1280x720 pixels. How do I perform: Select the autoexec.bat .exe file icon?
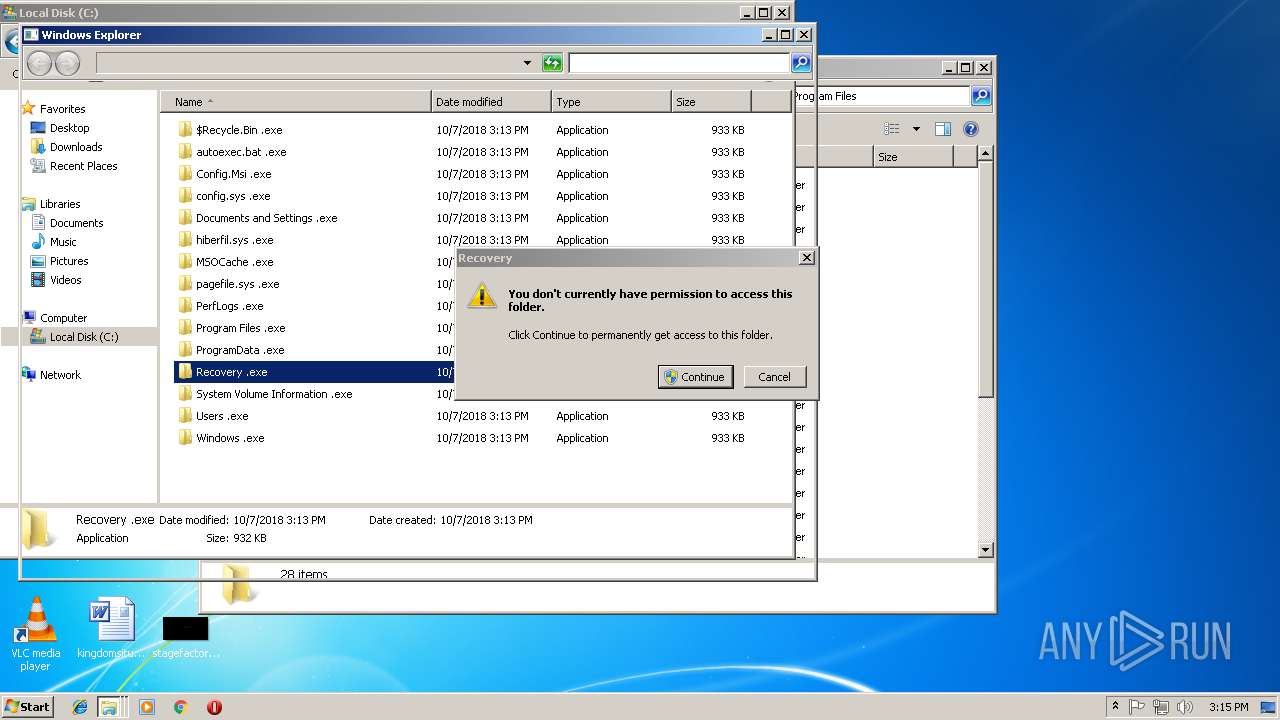coord(185,152)
